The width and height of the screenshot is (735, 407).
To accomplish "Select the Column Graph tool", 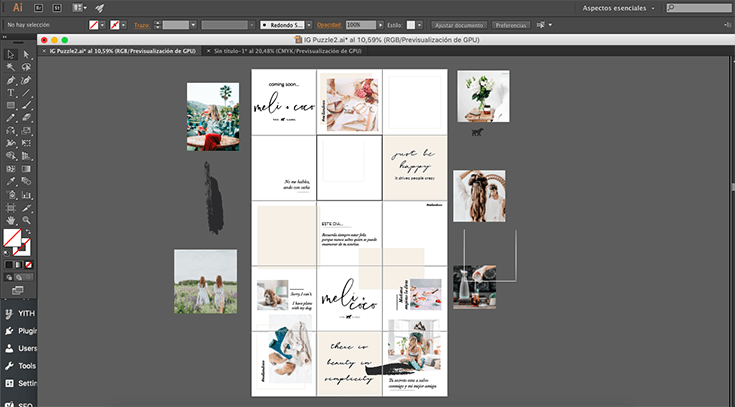I will point(26,194).
